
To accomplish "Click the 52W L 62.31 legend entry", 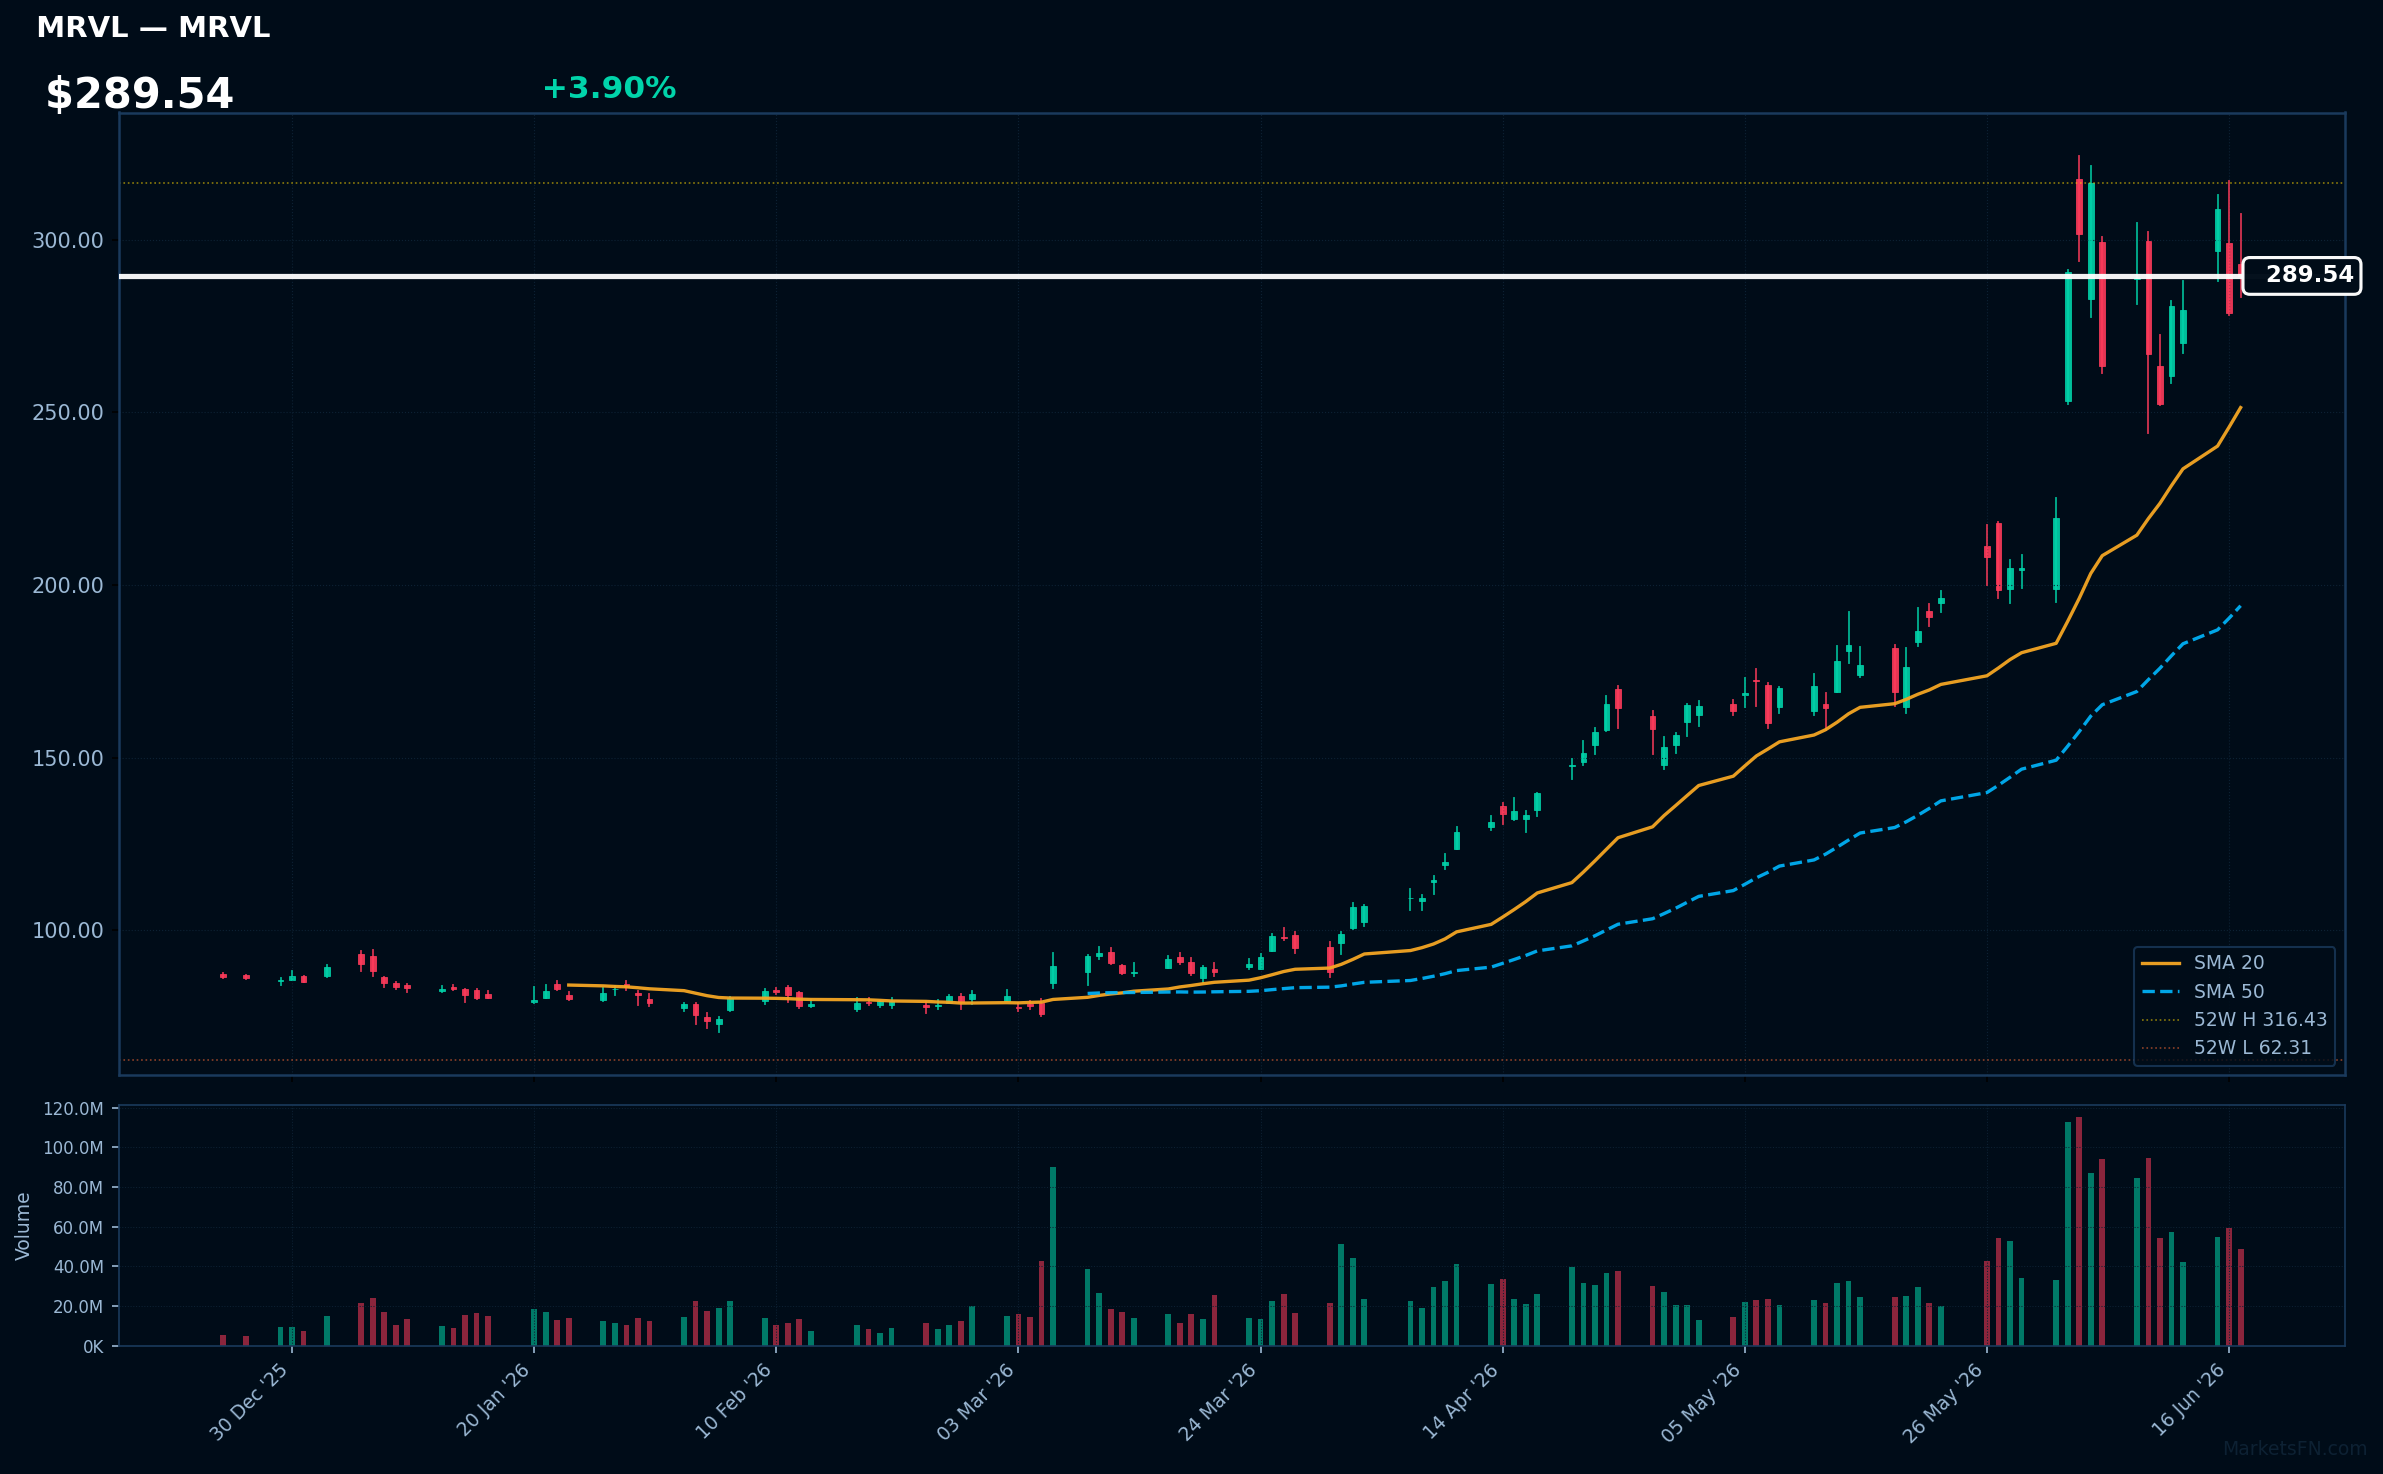I will (2226, 1047).
